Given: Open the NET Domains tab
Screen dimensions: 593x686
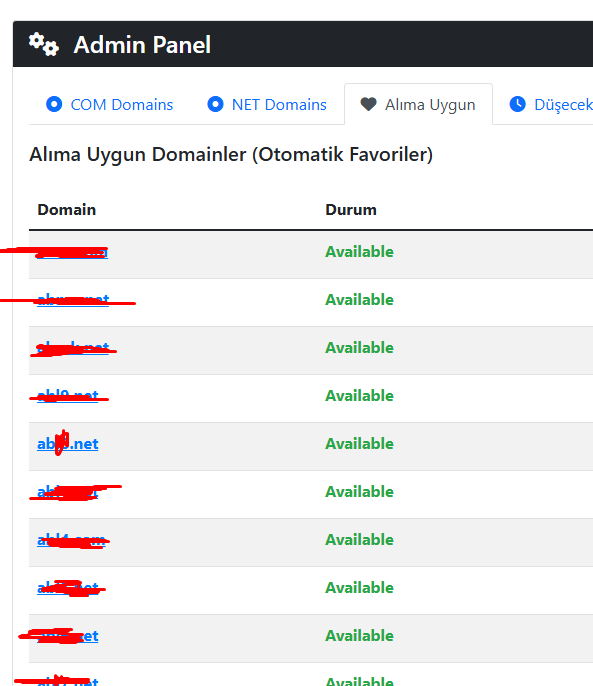Looking at the screenshot, I should (267, 104).
